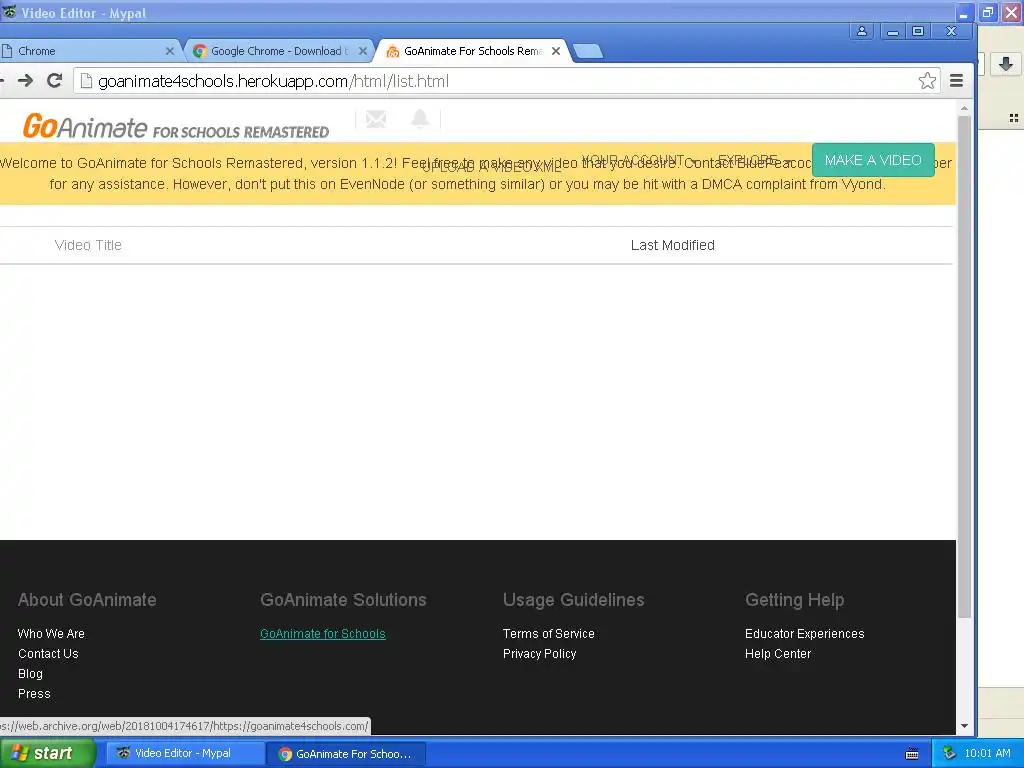Click the GoAnimate for Schools Remastered logo
Viewport: 1024px width, 768px height.
tap(176, 127)
